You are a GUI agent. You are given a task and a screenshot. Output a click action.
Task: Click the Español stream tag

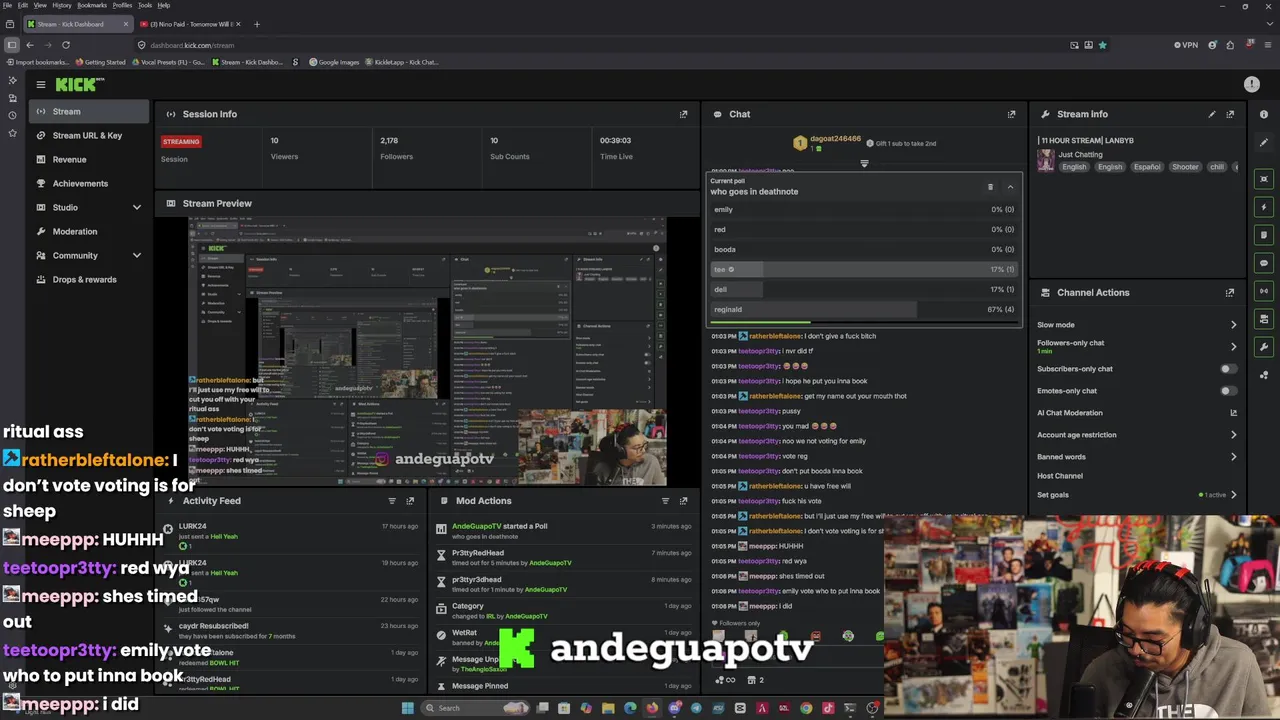[x=1147, y=167]
